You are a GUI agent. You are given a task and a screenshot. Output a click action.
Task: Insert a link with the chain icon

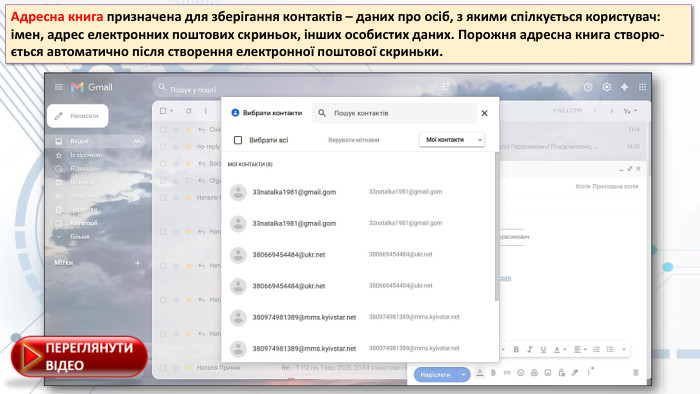tap(507, 372)
